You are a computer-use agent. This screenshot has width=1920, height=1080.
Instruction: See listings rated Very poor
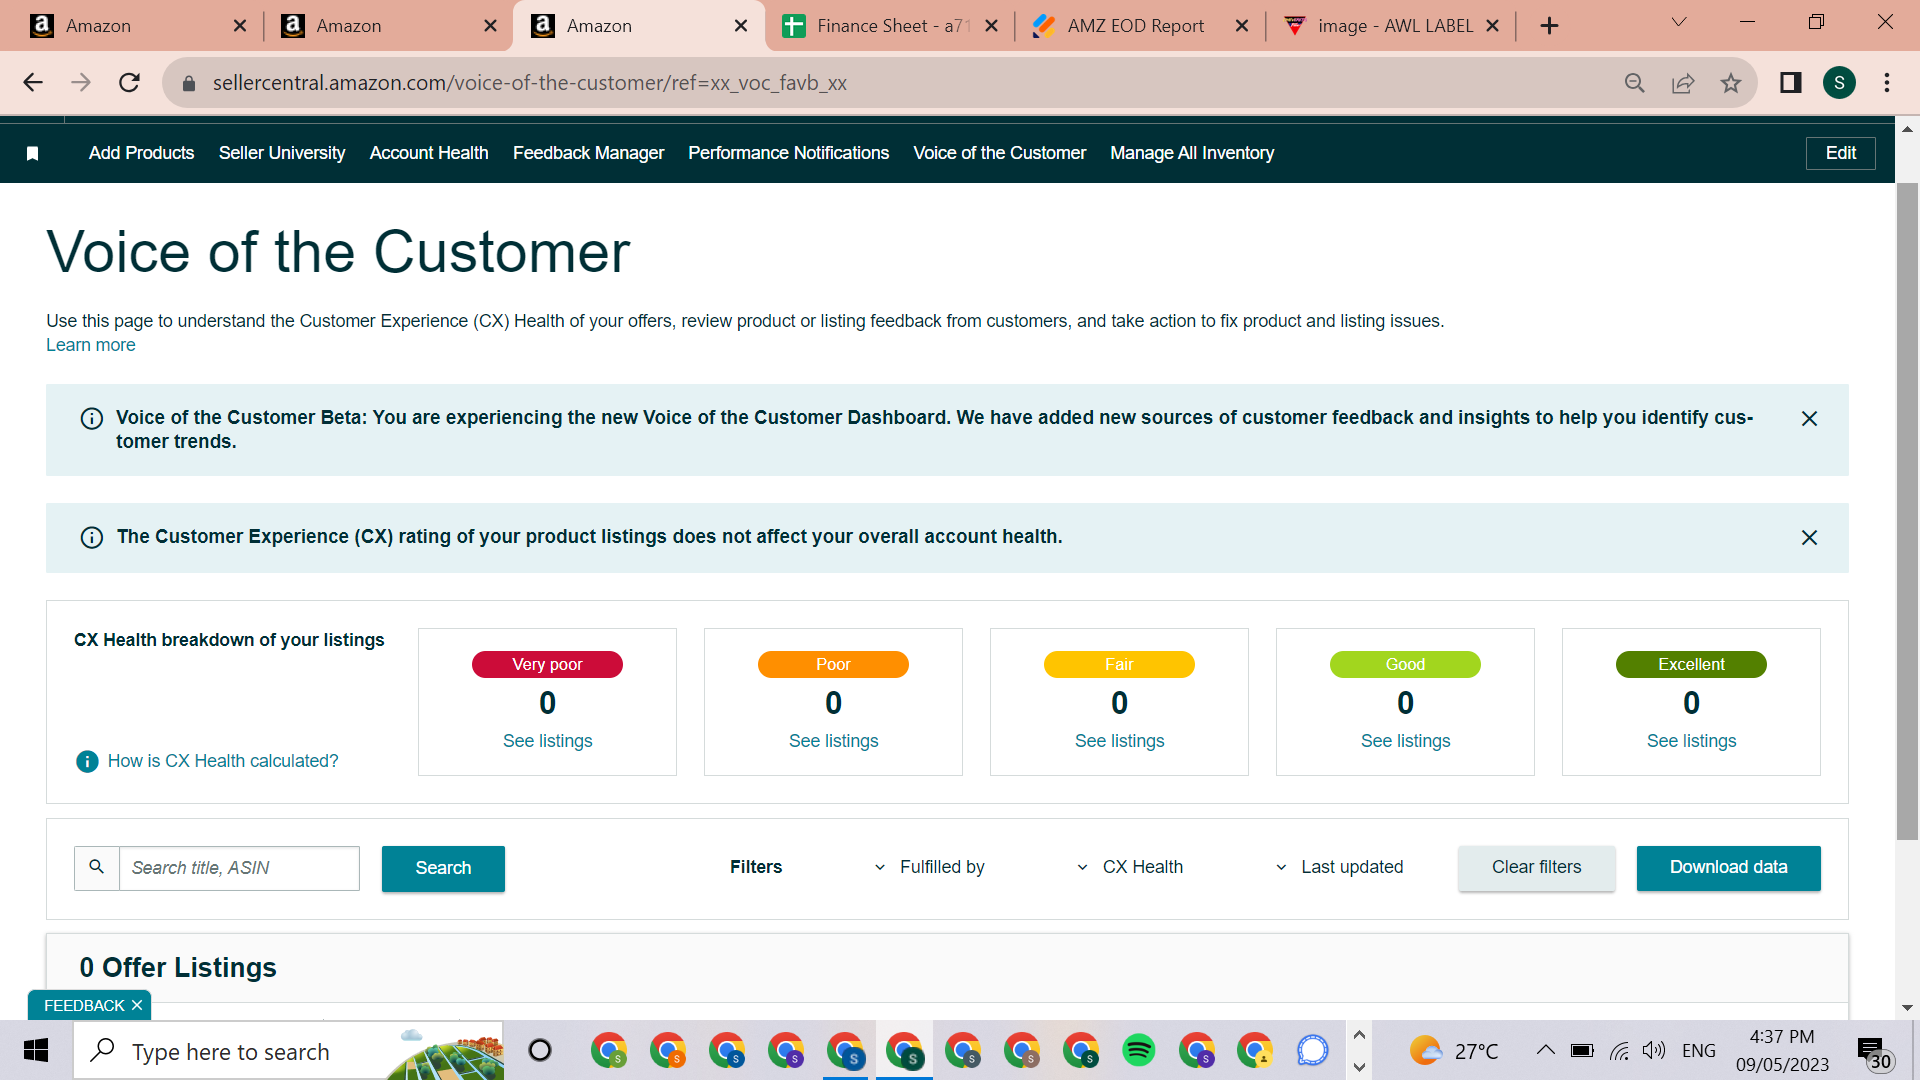pyautogui.click(x=547, y=741)
